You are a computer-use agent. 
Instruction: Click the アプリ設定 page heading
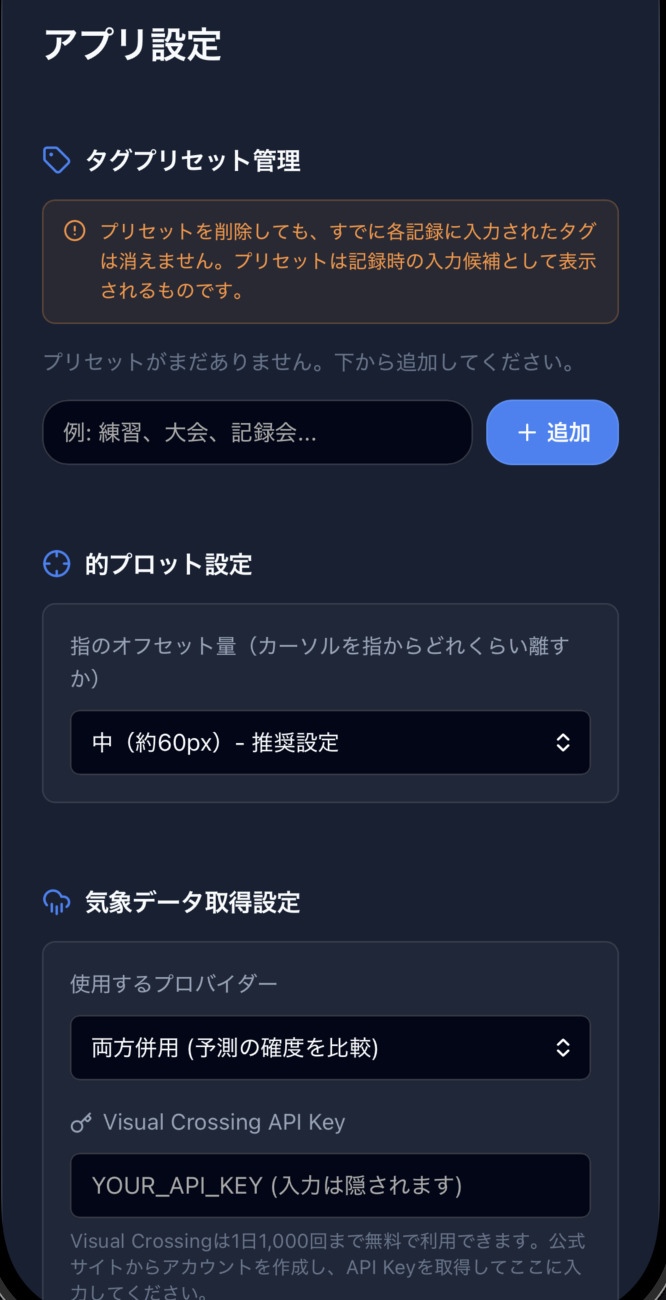pos(132,45)
